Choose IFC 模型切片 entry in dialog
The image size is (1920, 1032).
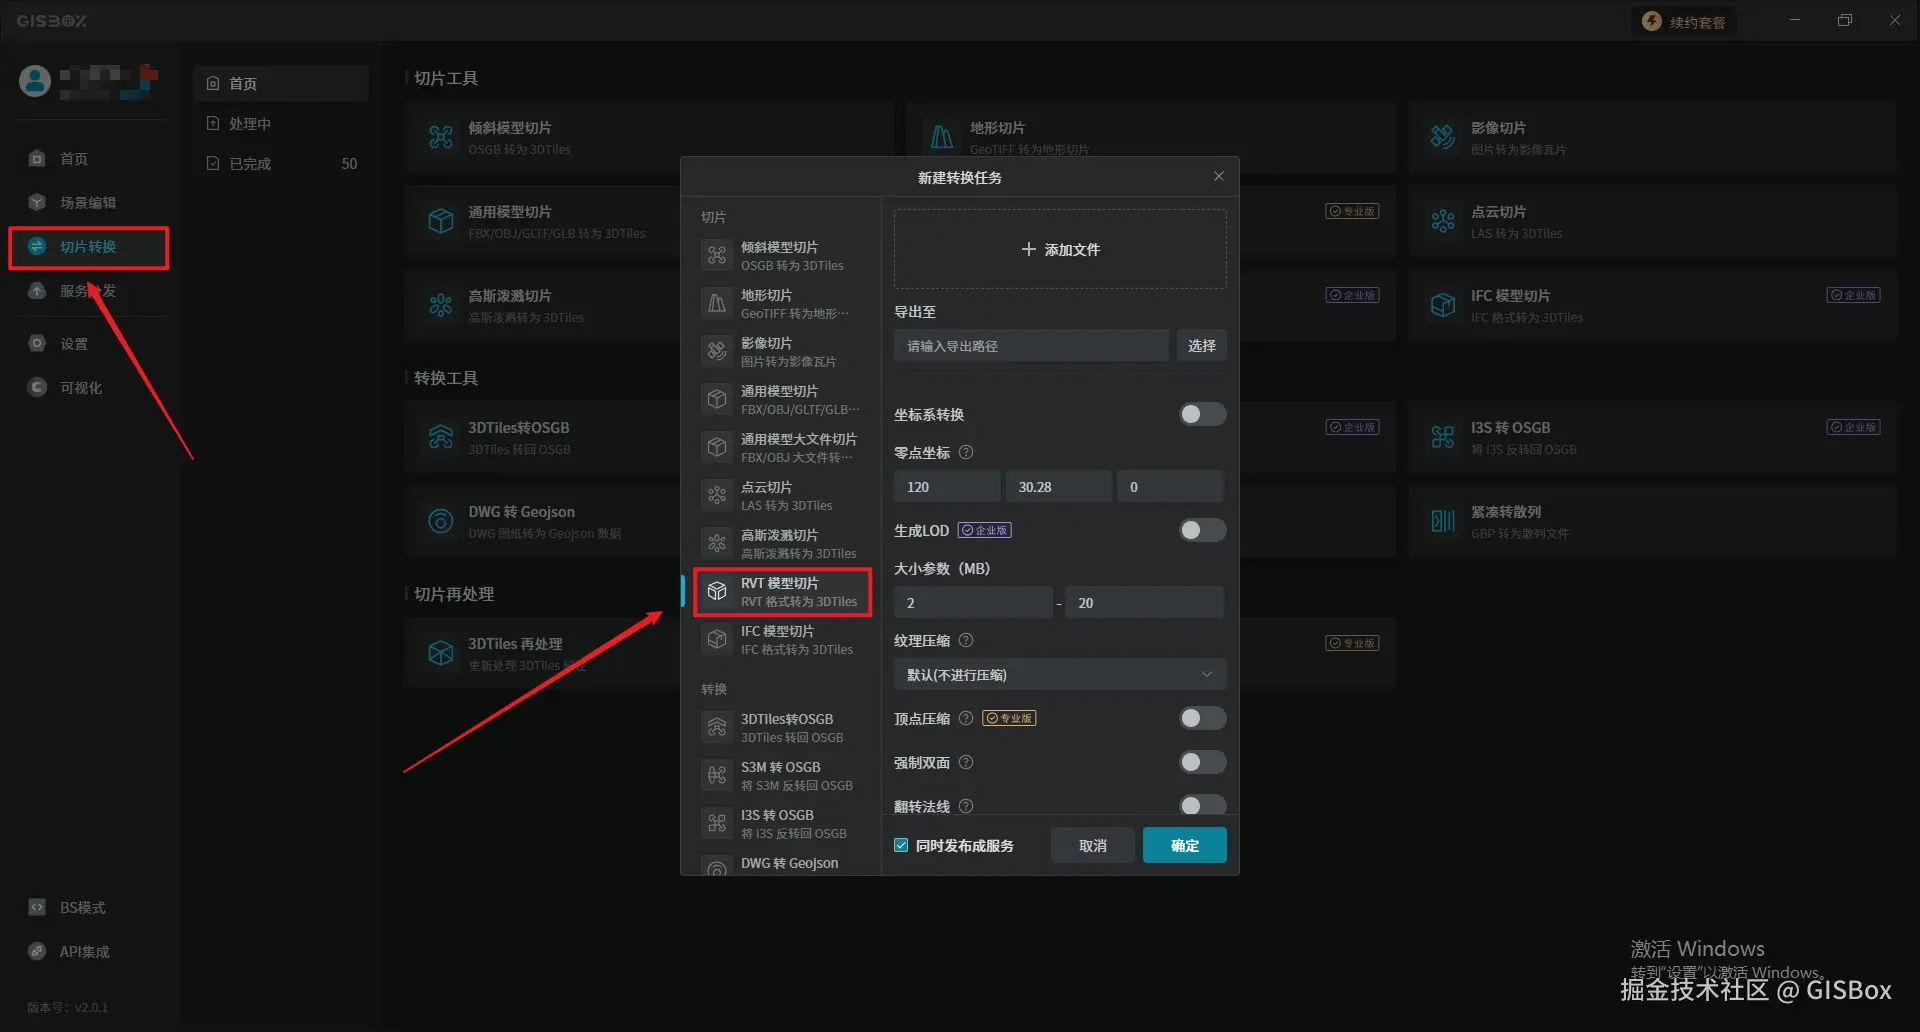point(784,639)
